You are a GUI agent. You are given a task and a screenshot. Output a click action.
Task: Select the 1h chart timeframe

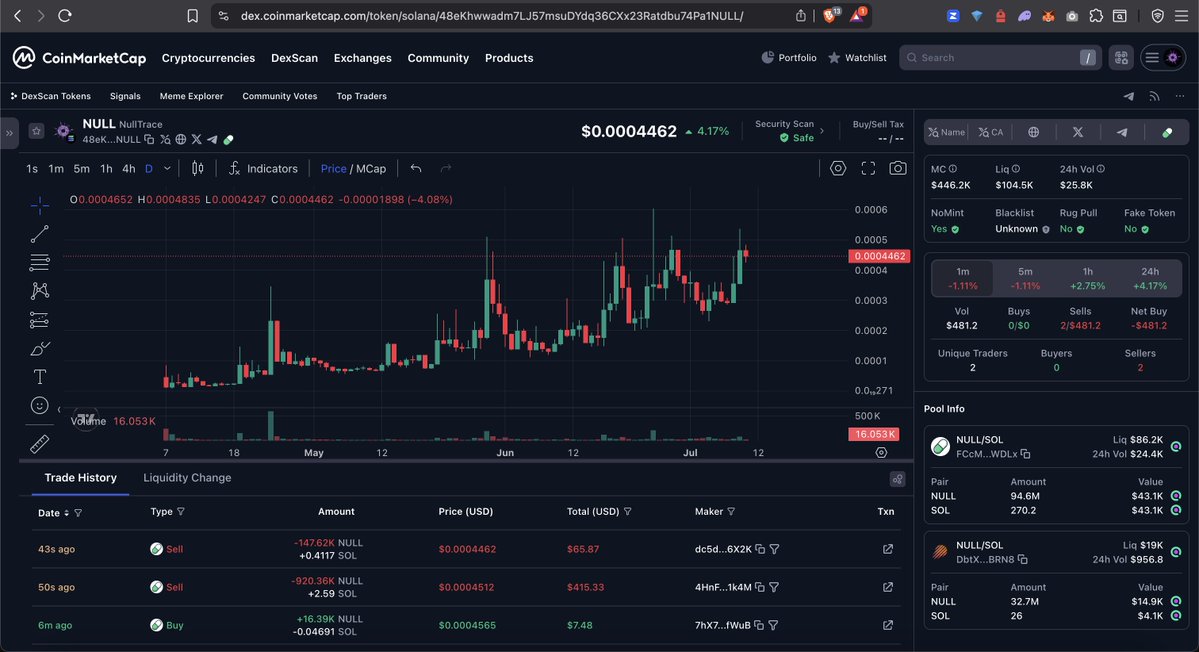pyautogui.click(x=106, y=169)
